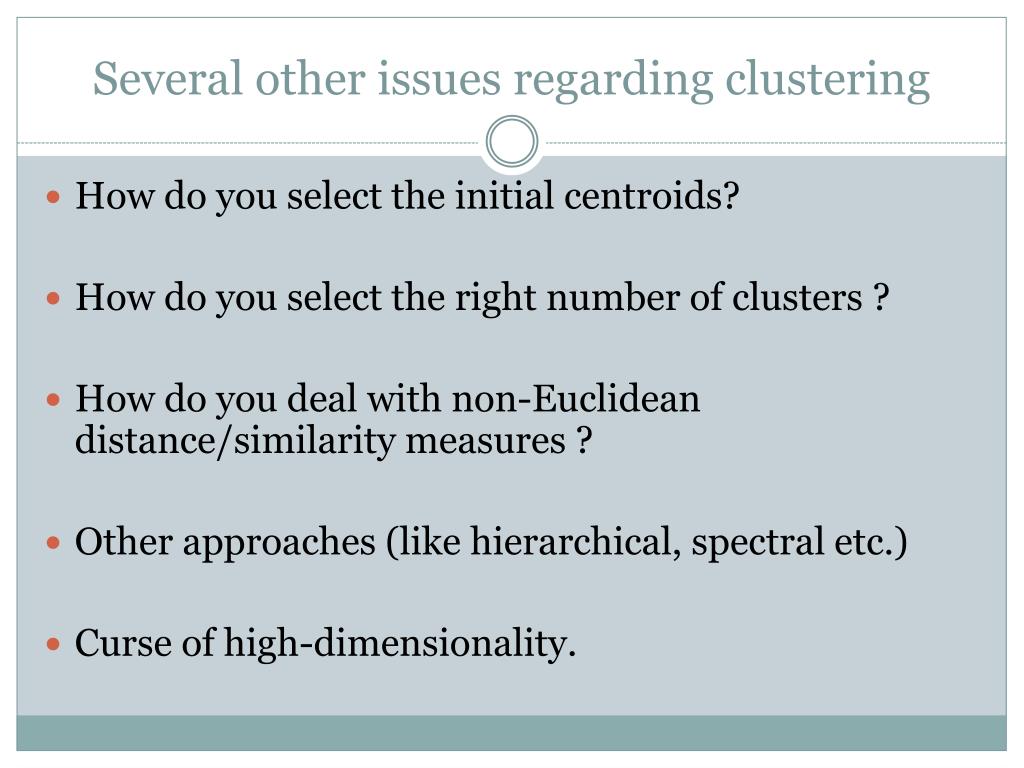This screenshot has width=1024, height=768.
Task: Click the word 'centroids?' in first bullet
Action: pyautogui.click(x=651, y=195)
